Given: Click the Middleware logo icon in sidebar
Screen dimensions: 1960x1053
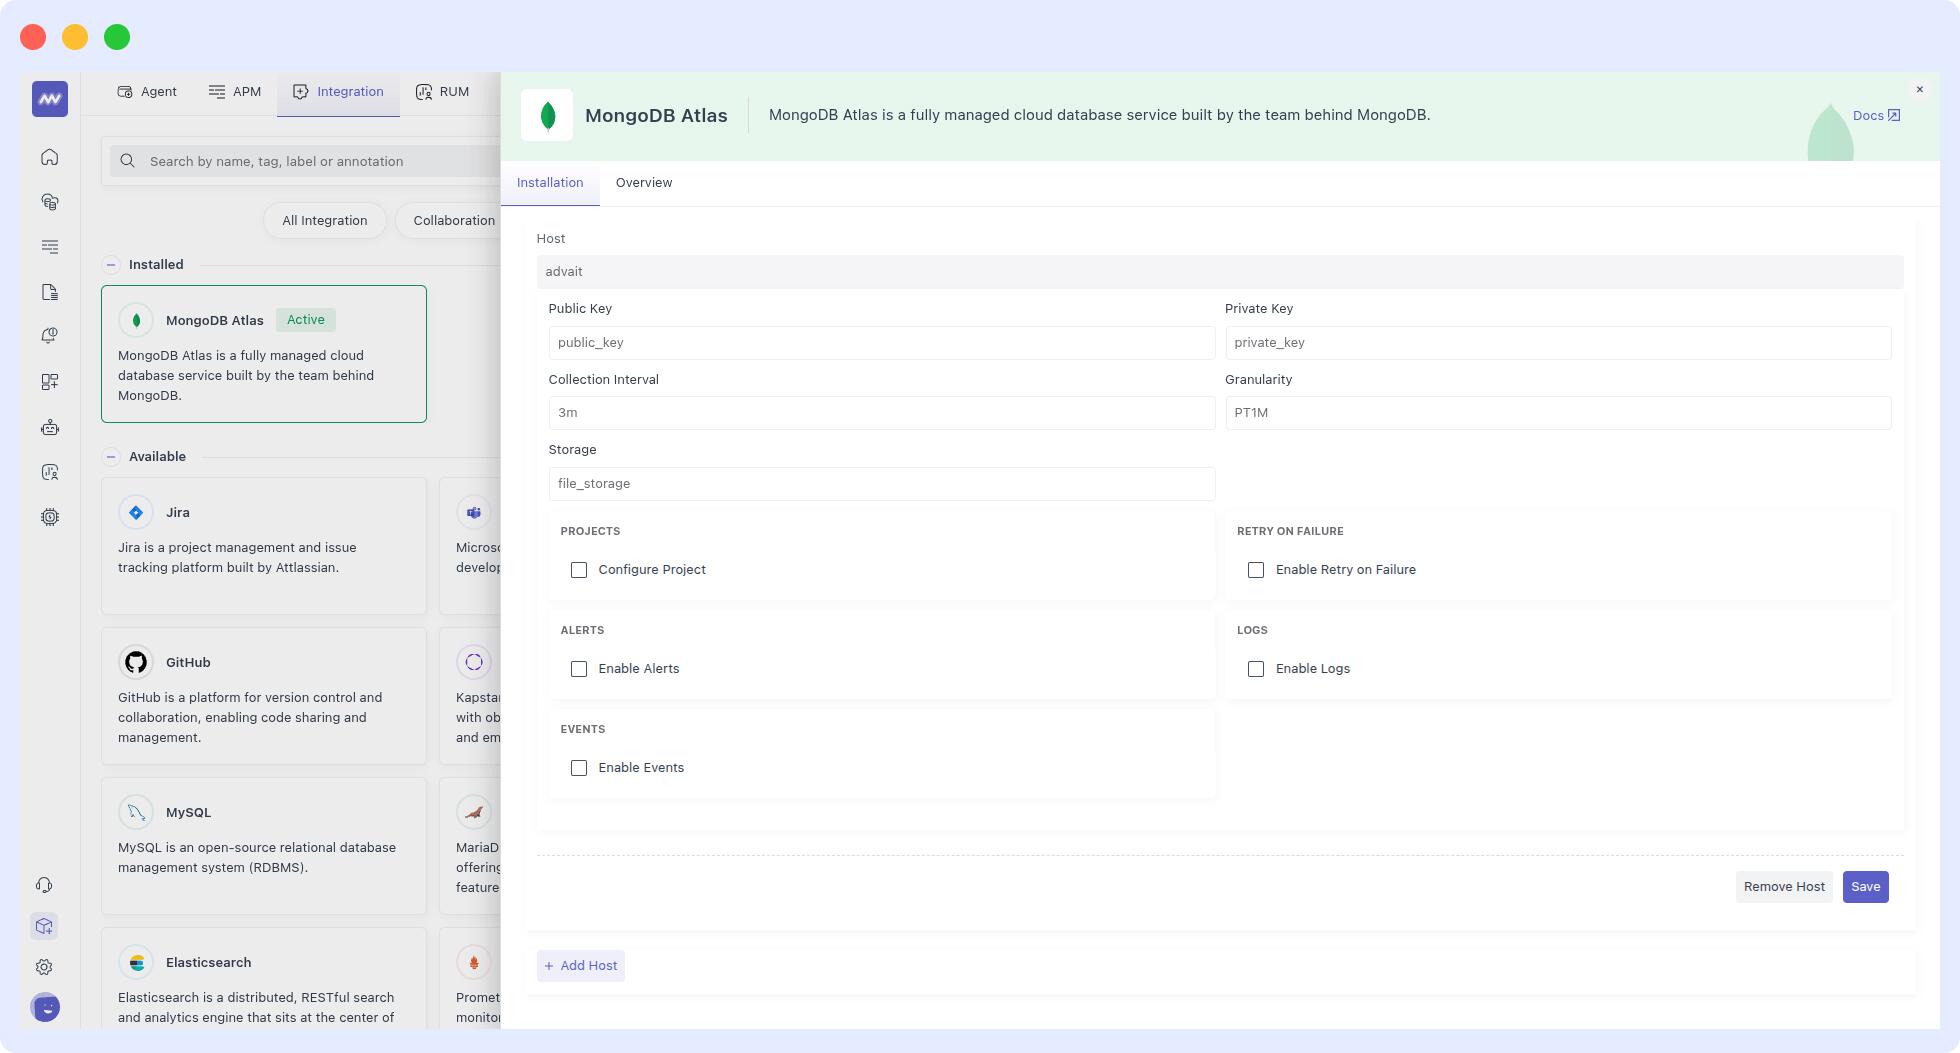Looking at the screenshot, I should pos(50,99).
